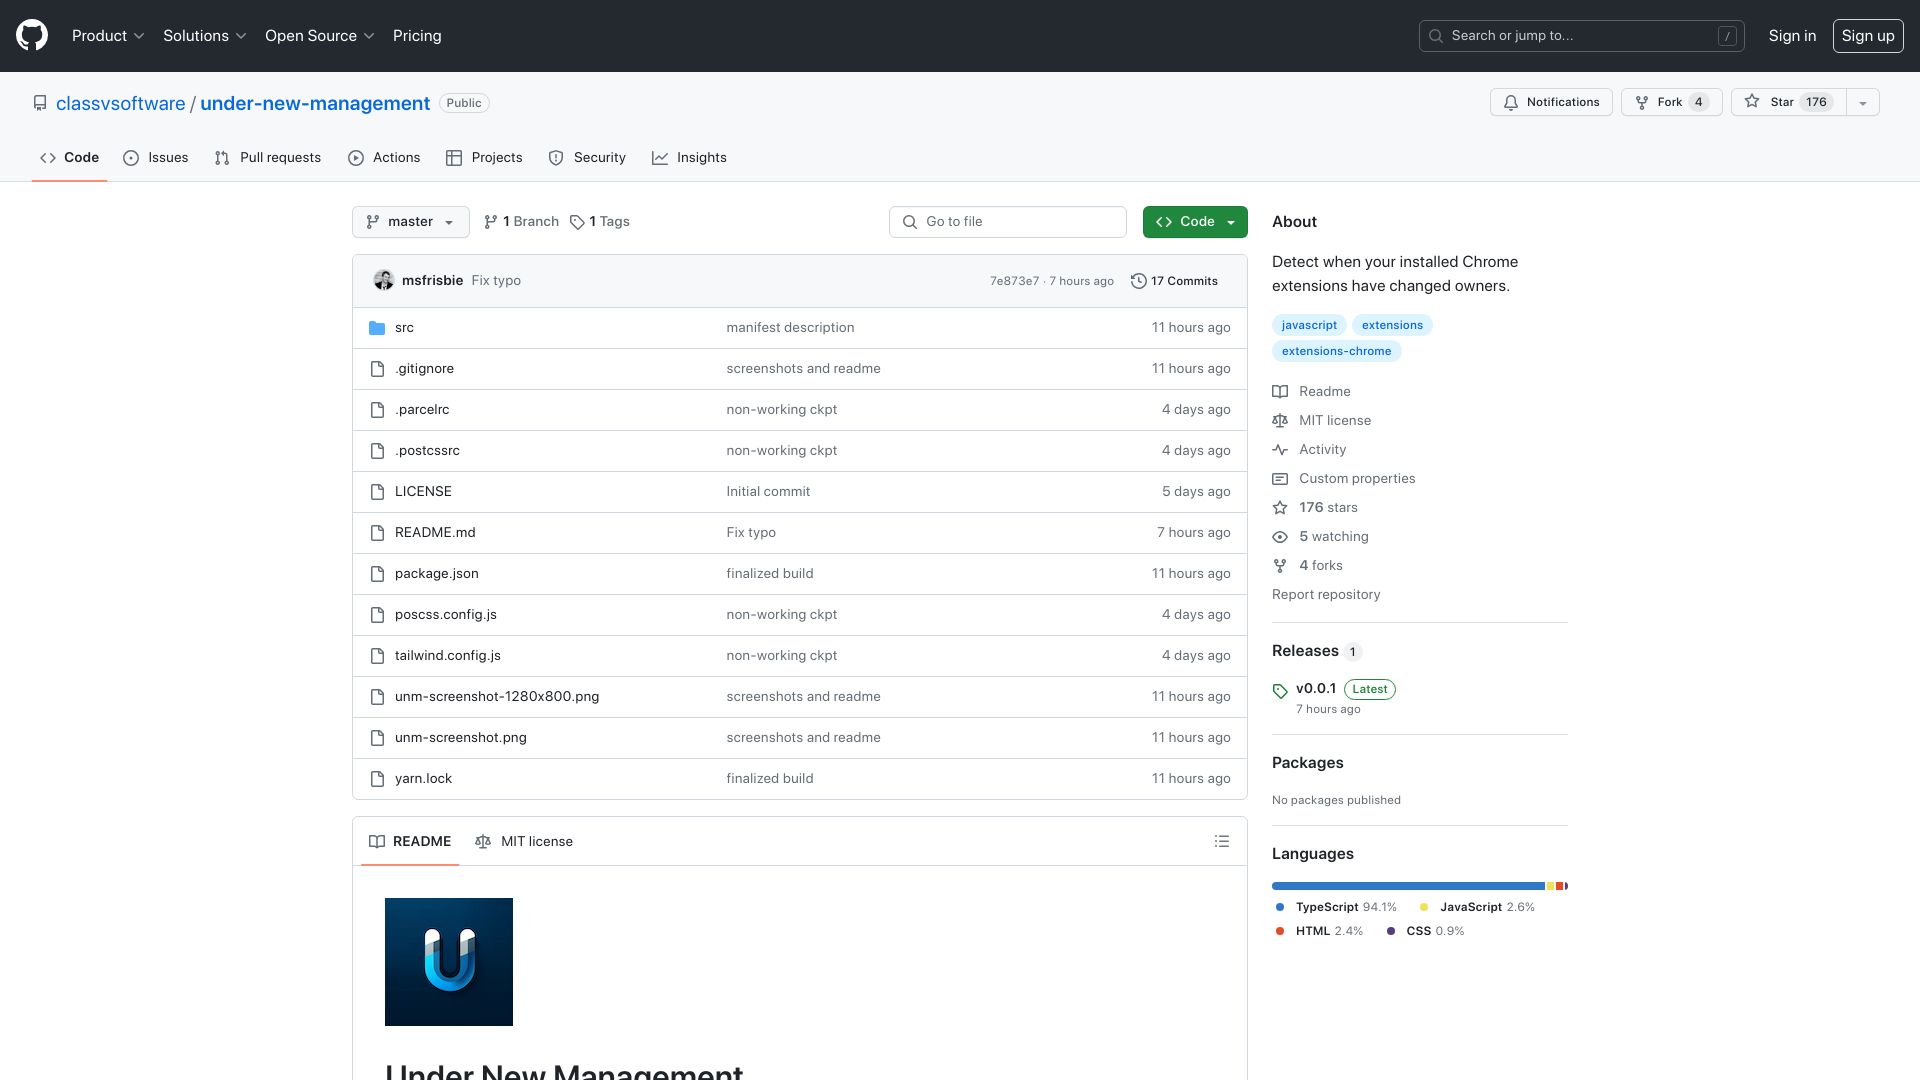This screenshot has width=1920, height=1080.
Task: Click the tag icon next to v0.0.1
Action: (x=1280, y=691)
